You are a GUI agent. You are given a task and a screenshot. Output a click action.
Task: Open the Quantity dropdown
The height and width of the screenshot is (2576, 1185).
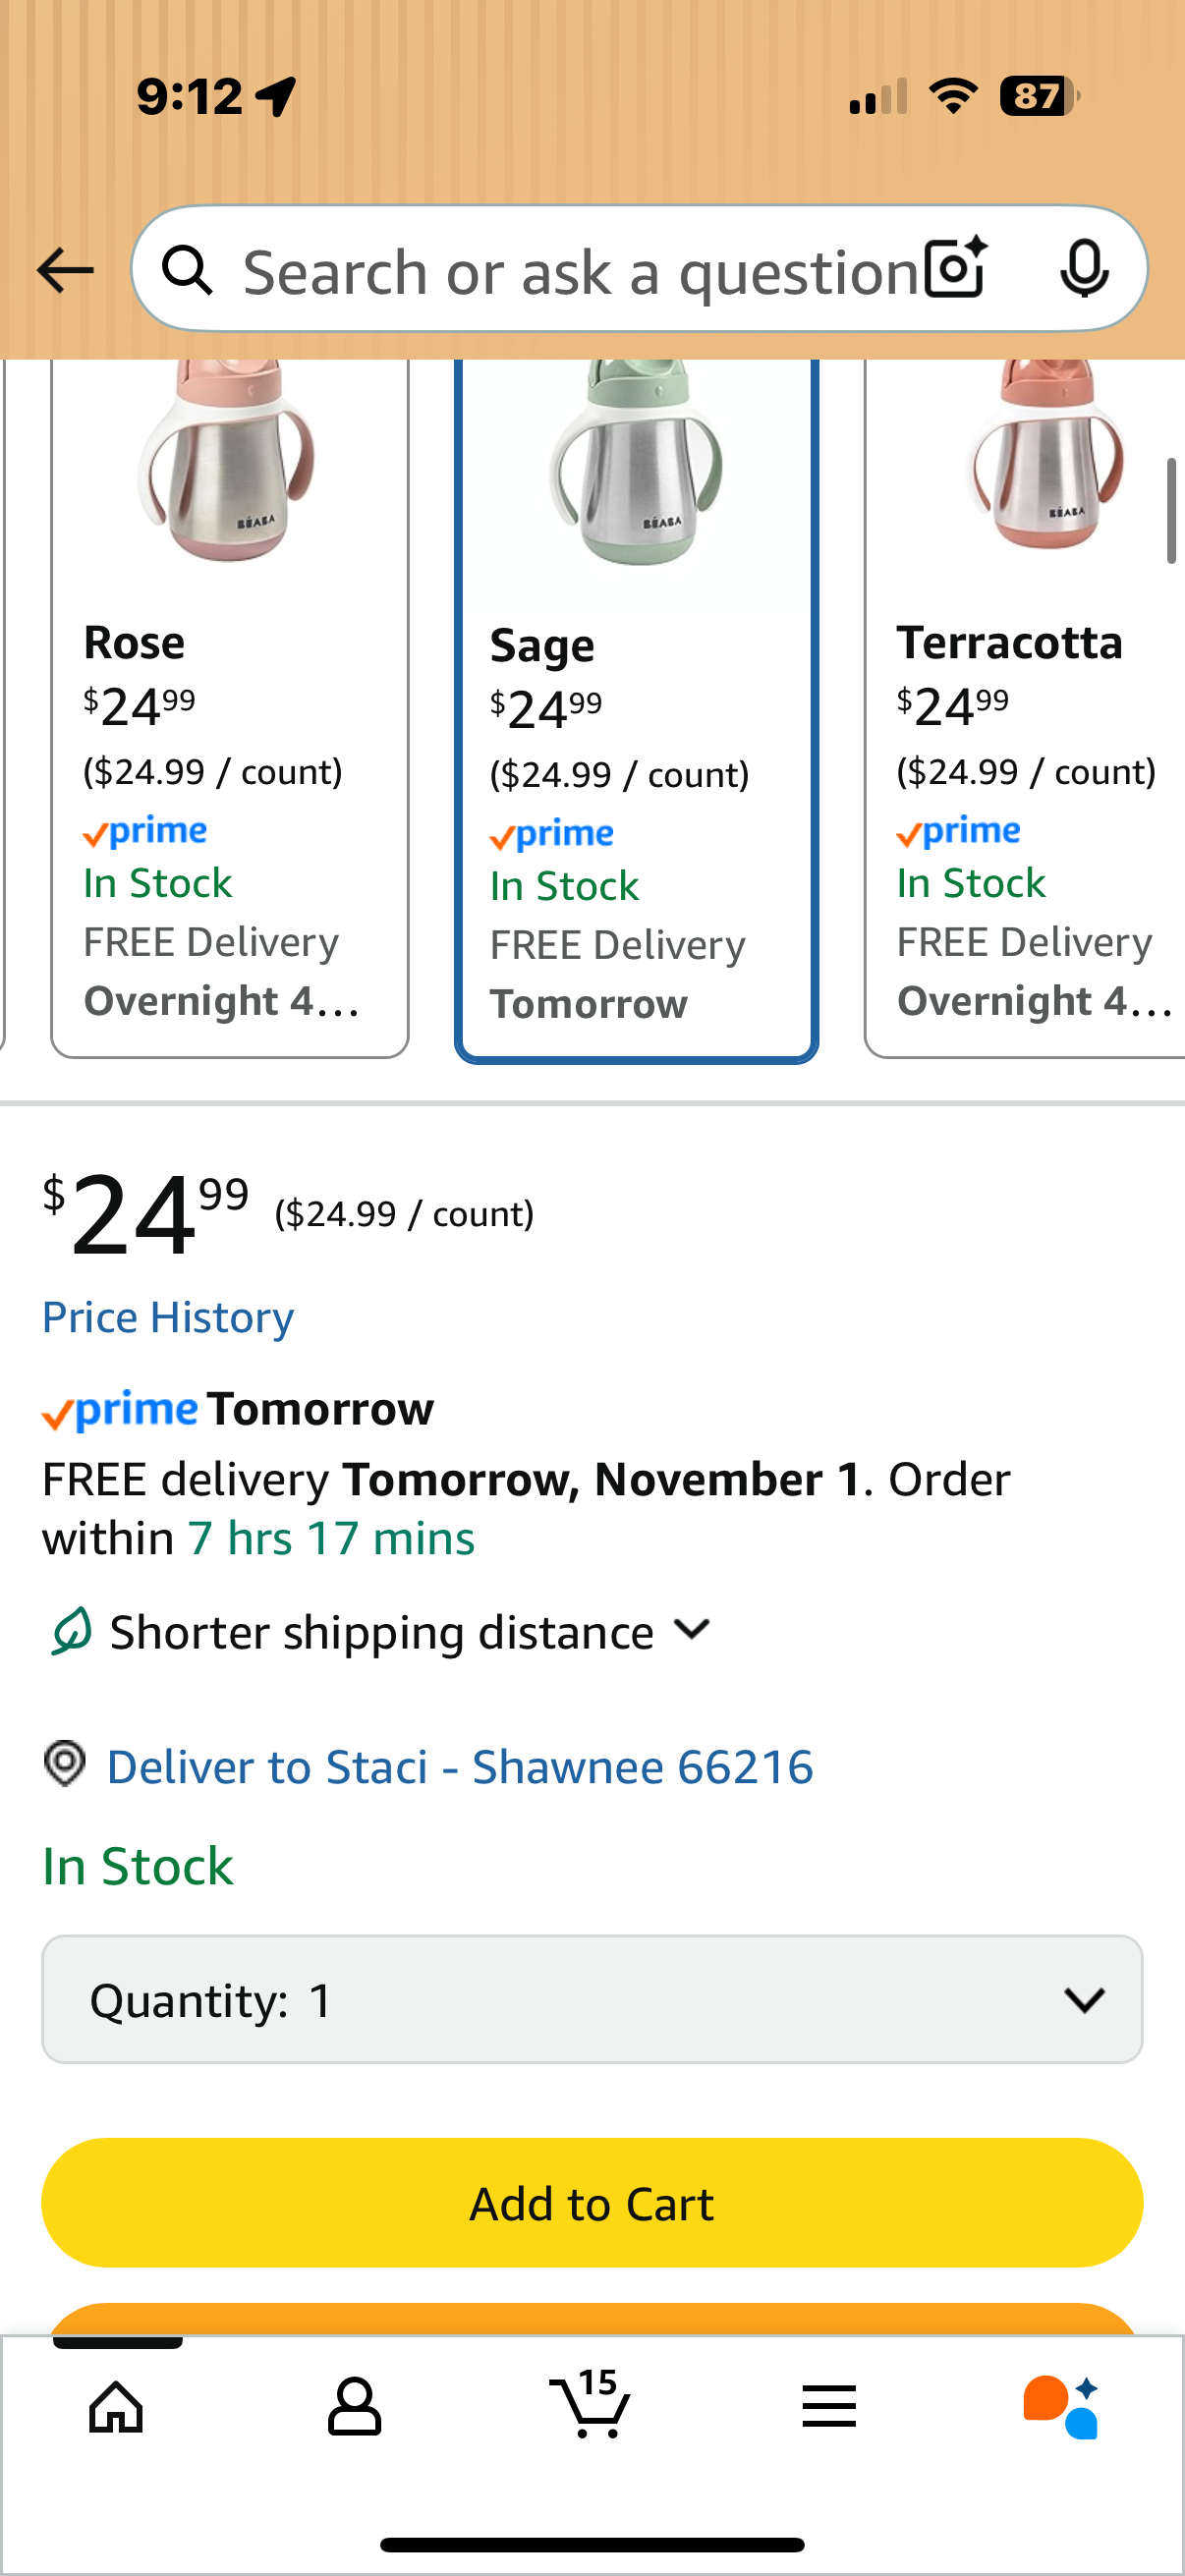point(592,1999)
